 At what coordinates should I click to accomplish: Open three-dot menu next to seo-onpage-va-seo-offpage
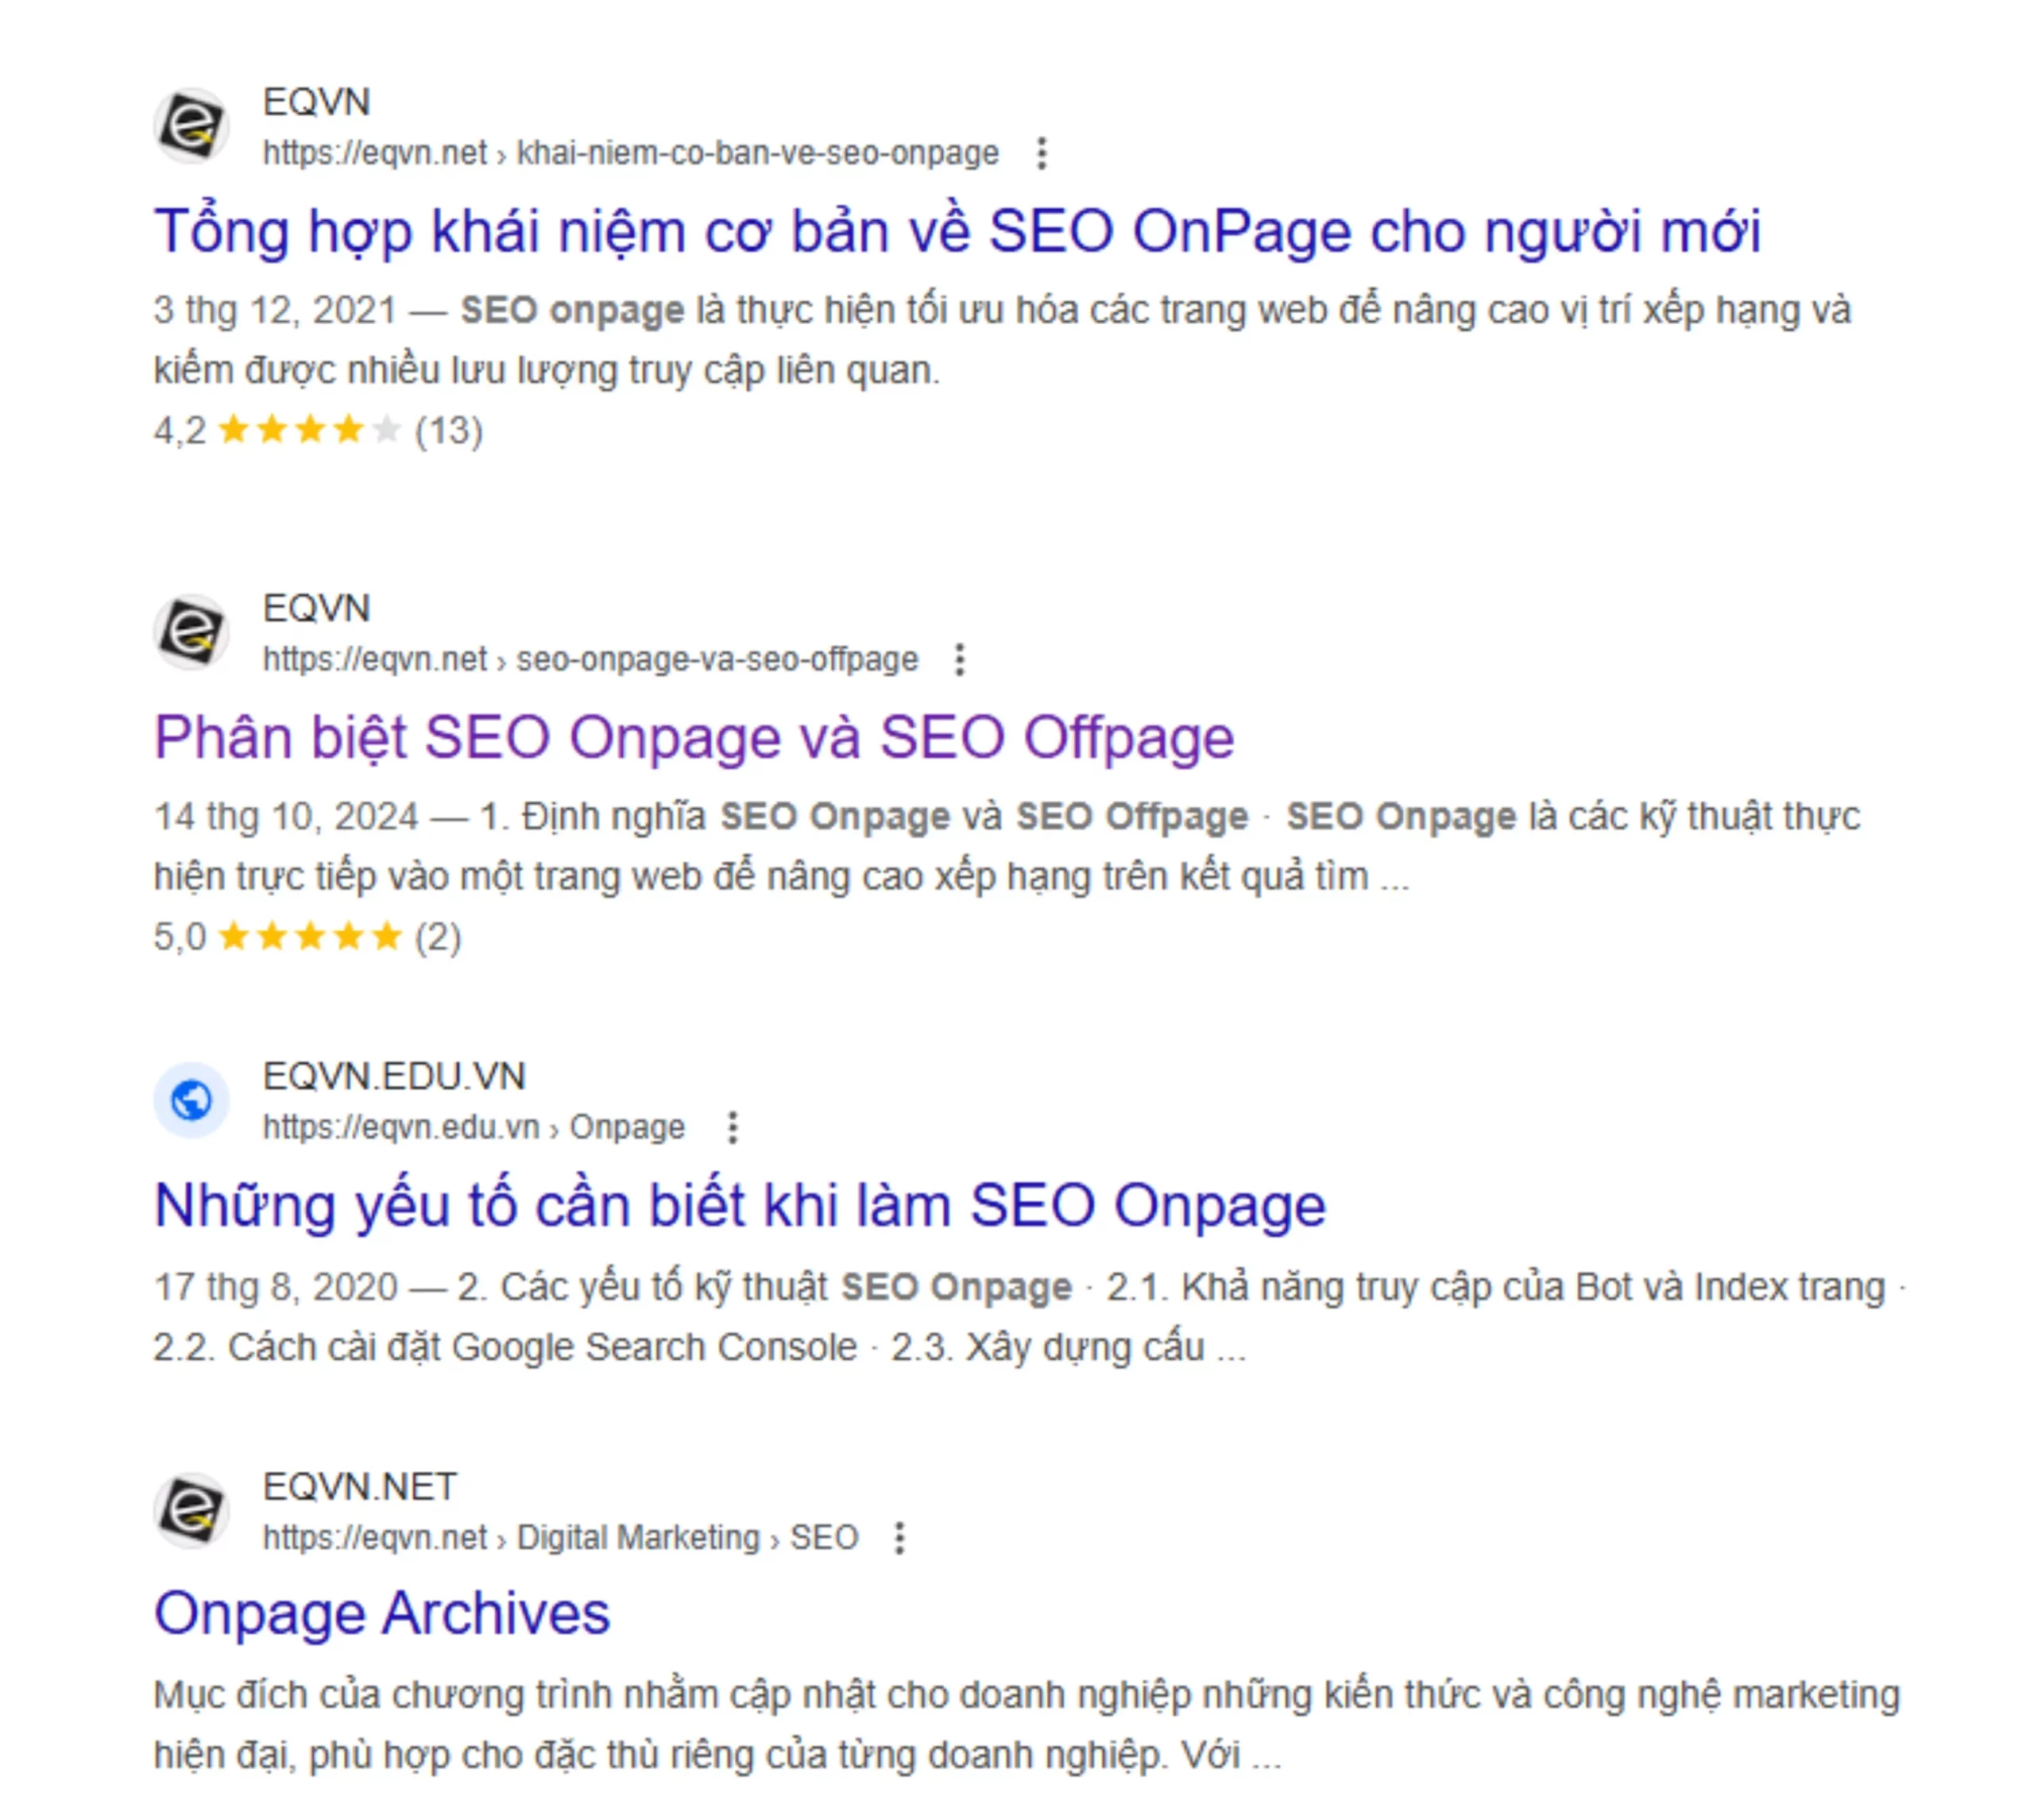tap(959, 659)
